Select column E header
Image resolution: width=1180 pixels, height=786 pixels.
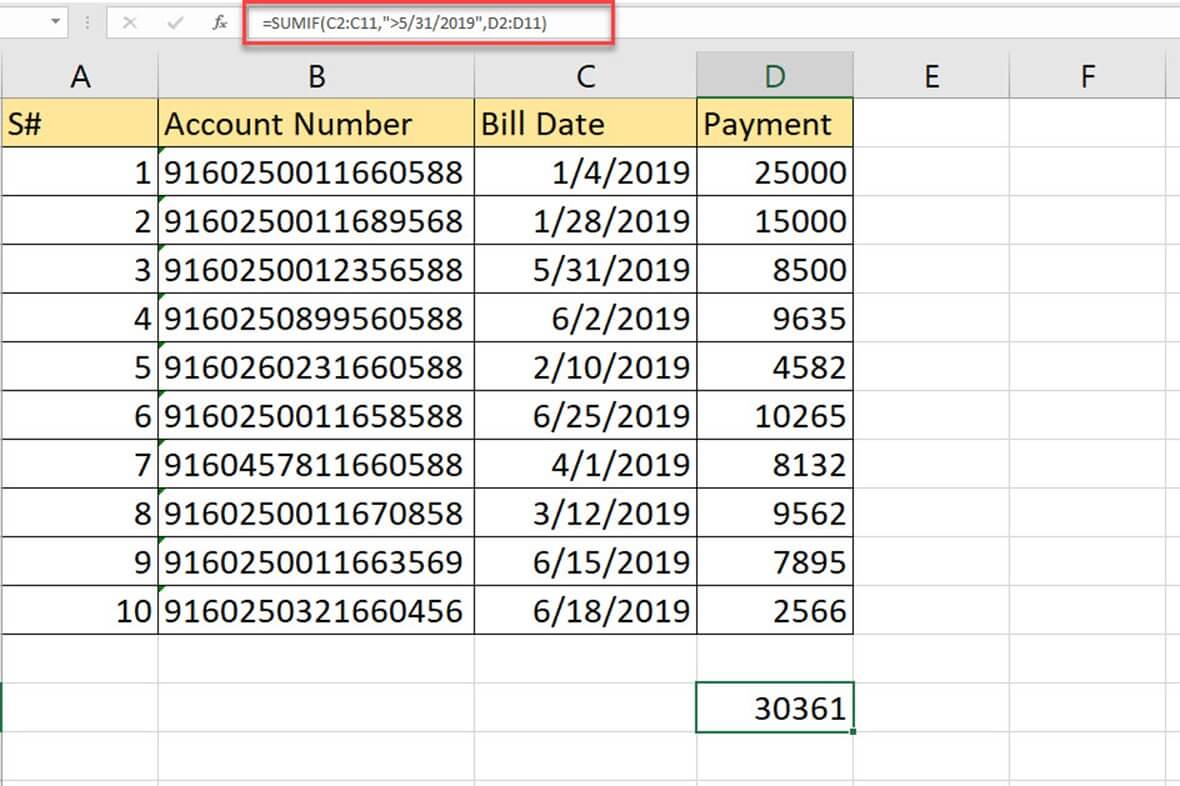[931, 76]
